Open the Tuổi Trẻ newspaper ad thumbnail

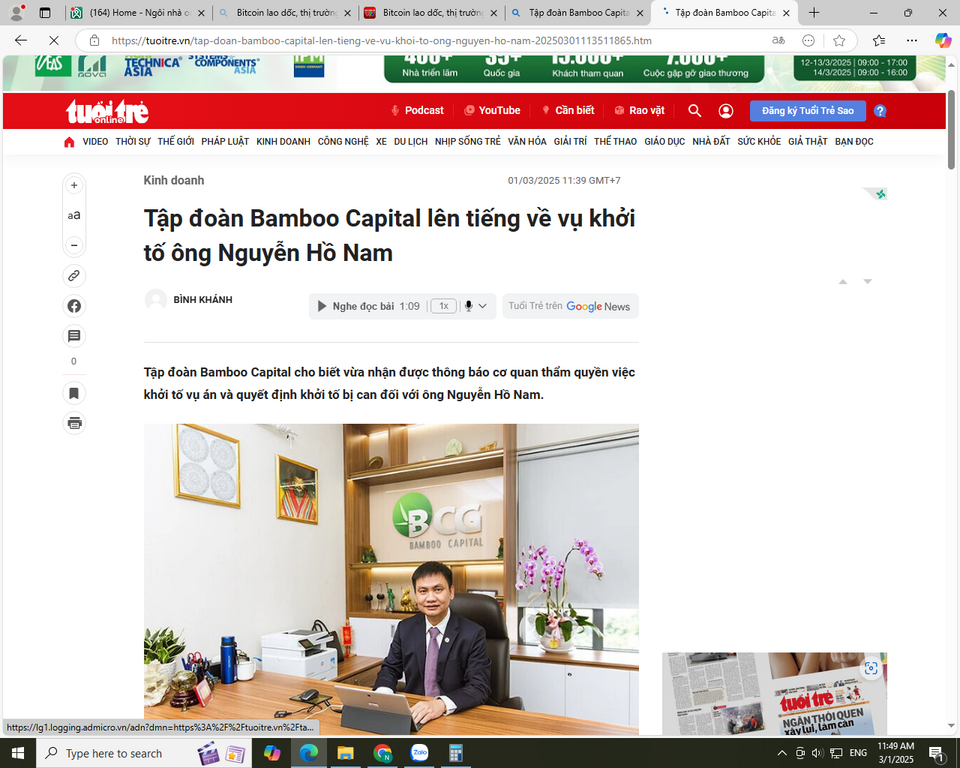click(774, 693)
